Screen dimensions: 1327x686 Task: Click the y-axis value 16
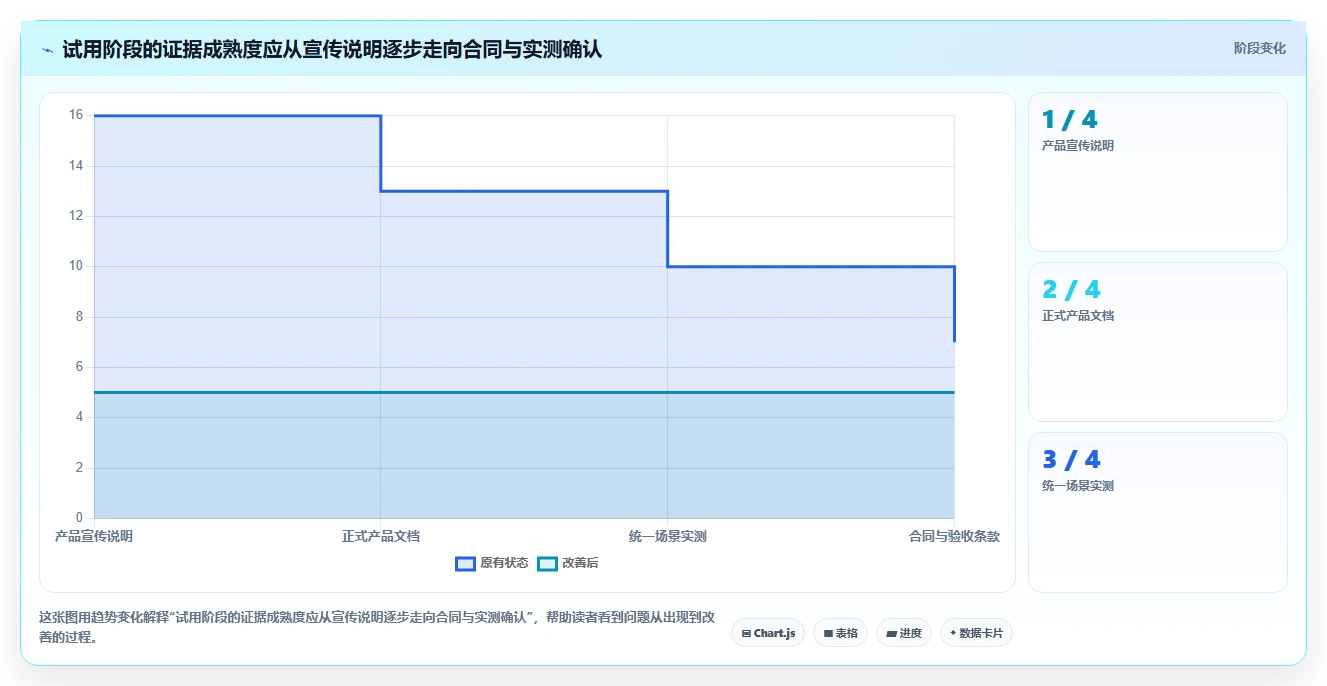coord(76,115)
